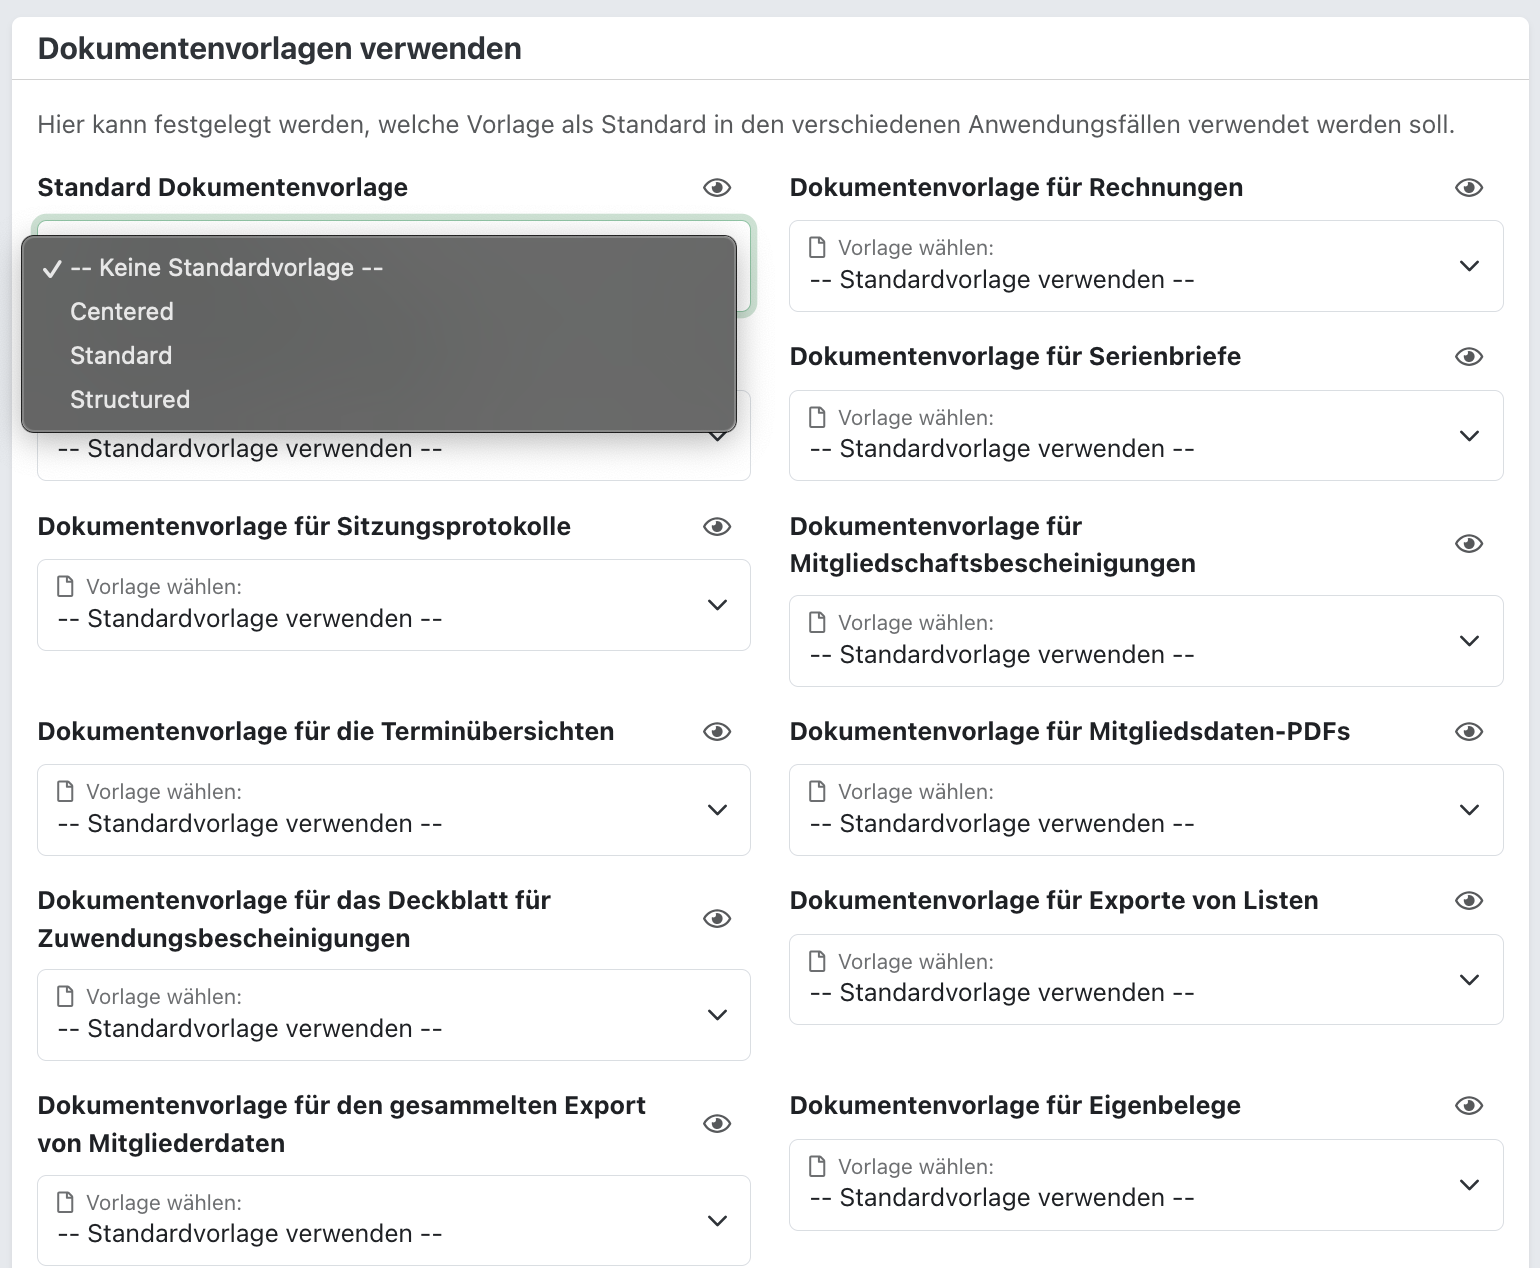The height and width of the screenshot is (1268, 1540).
Task: Click the eye icon beside Standard Dokumentenvorlage
Action: [717, 188]
